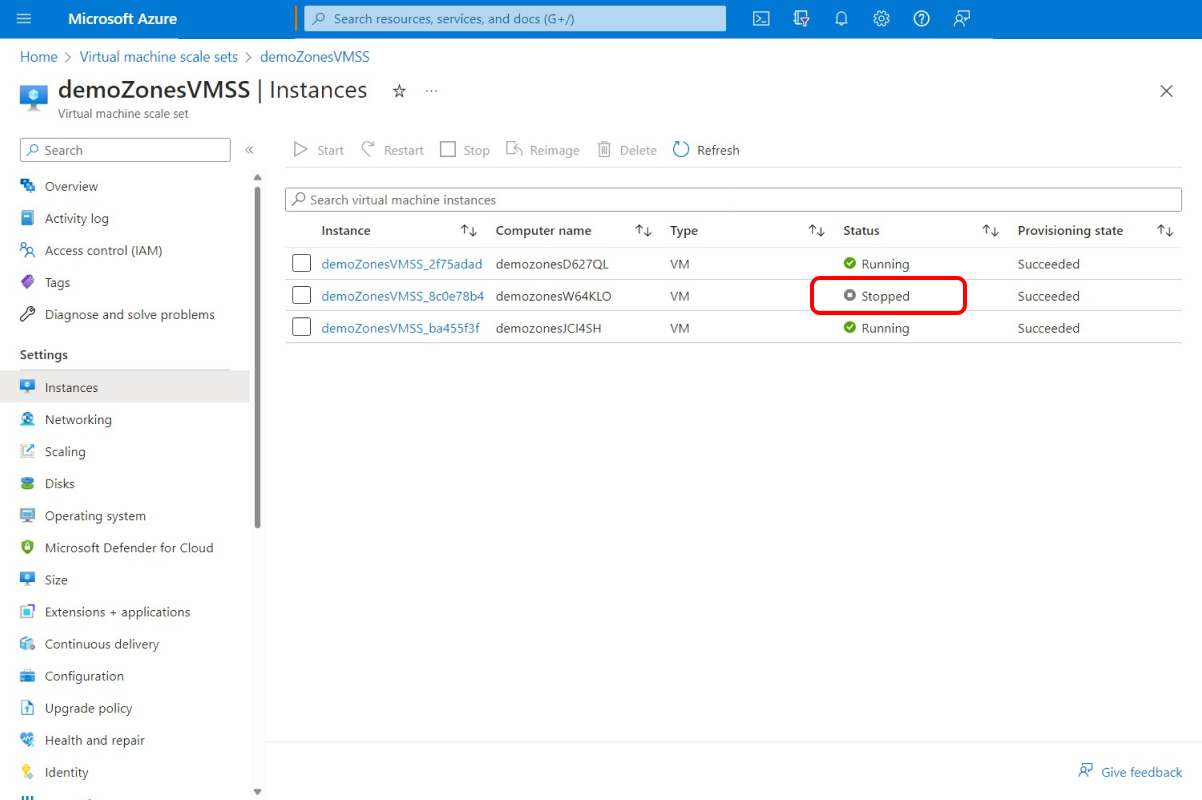Collapse the sidebar with the double chevron

tap(249, 149)
